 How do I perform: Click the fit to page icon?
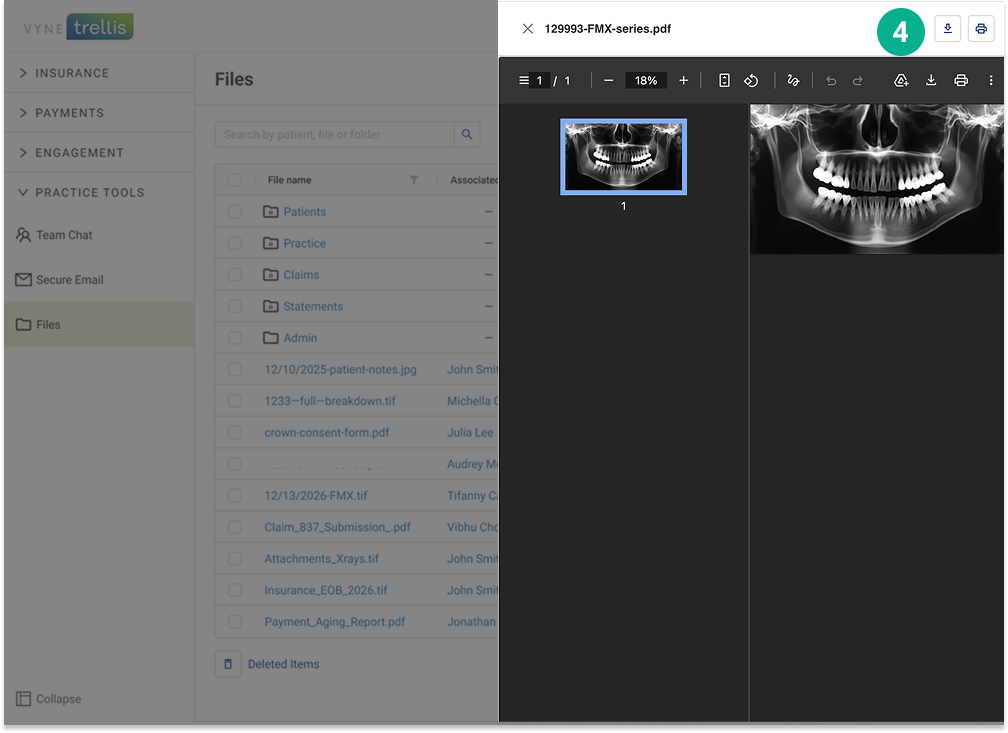click(724, 81)
